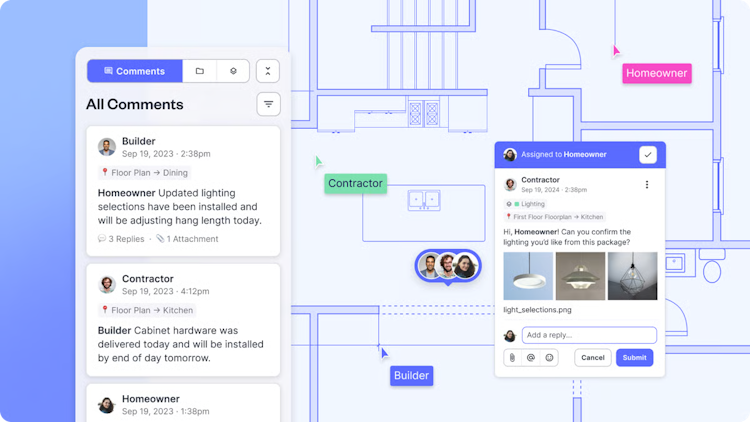Open Contractor's avatar in the popup comment
Viewport: 750px width, 422px height.
(x=510, y=184)
